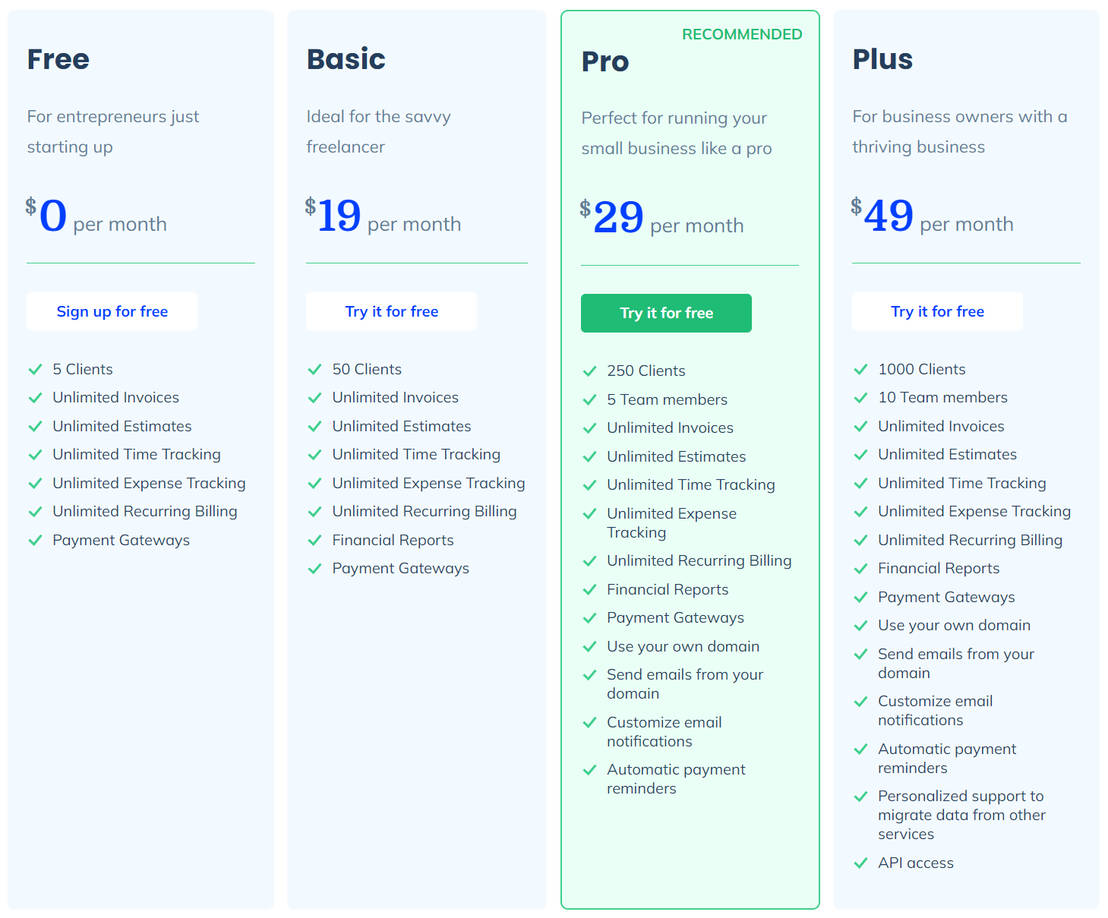The height and width of the screenshot is (918, 1108).
Task: Click the checkmark next to Personalized support feature
Action: click(x=861, y=797)
